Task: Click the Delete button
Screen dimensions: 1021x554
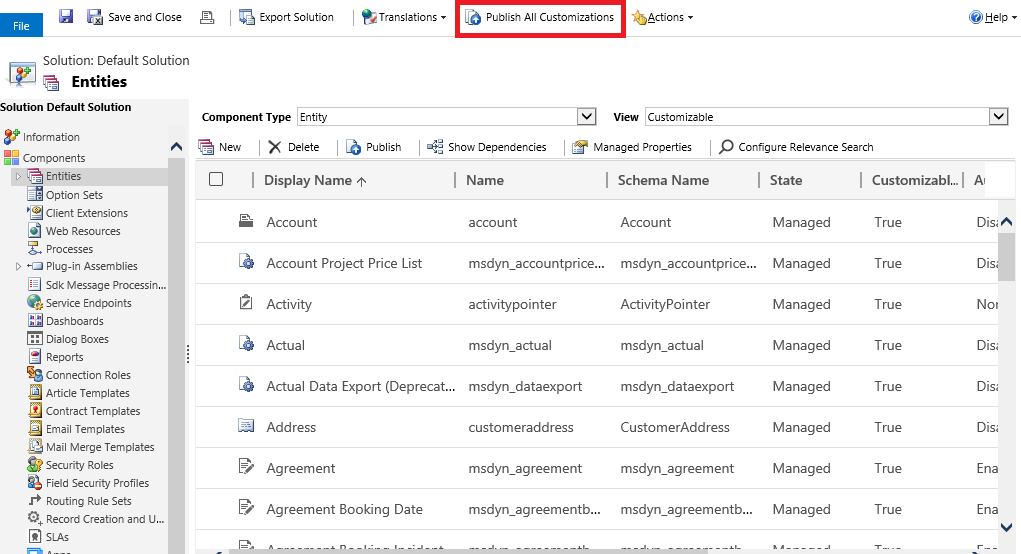Action: coord(294,147)
